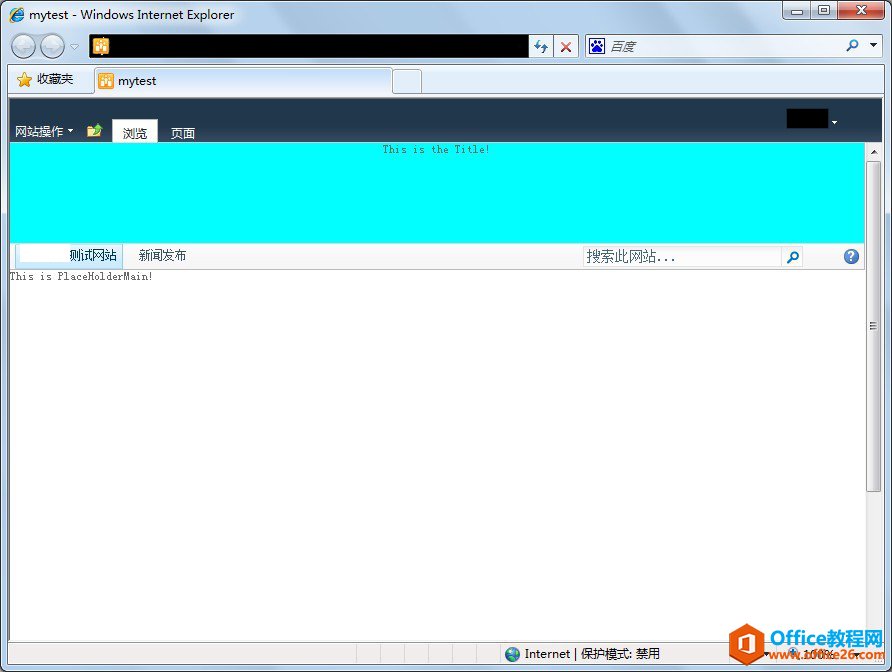Stop loading with the red X icon
This screenshot has width=892, height=672.
point(566,47)
